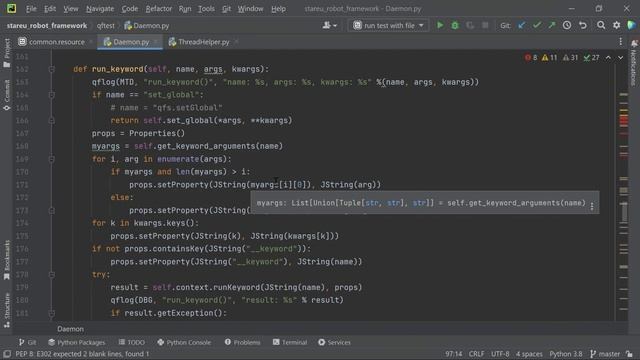Switch to ThreadHelper.py editor tab
This screenshot has width=640, height=360.
[203, 42]
